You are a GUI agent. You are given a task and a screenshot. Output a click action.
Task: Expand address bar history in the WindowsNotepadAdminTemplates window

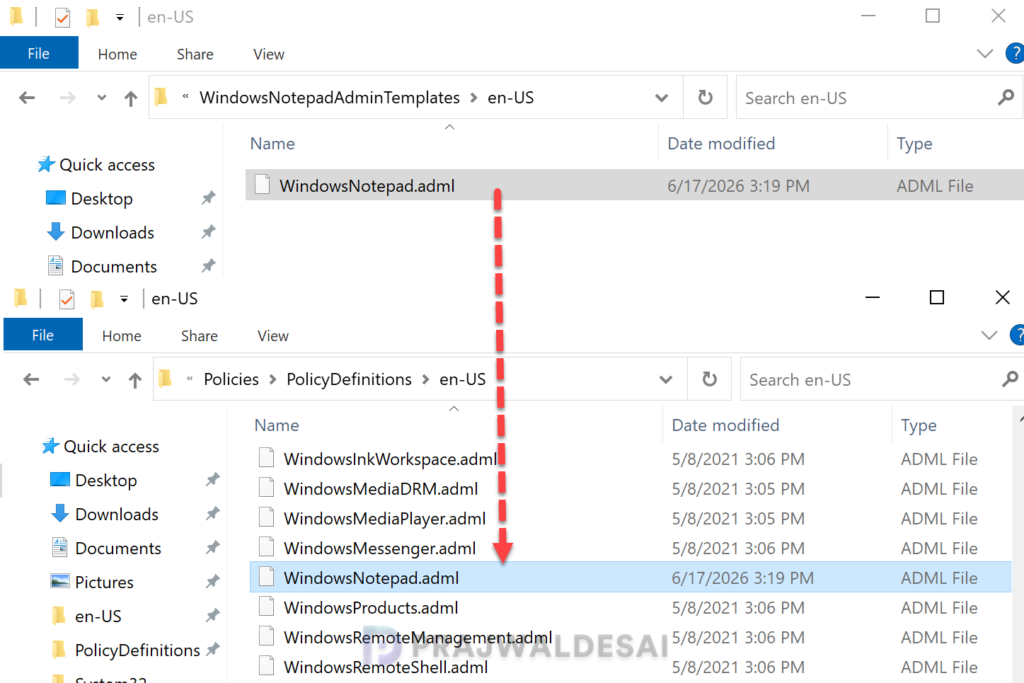coord(662,98)
